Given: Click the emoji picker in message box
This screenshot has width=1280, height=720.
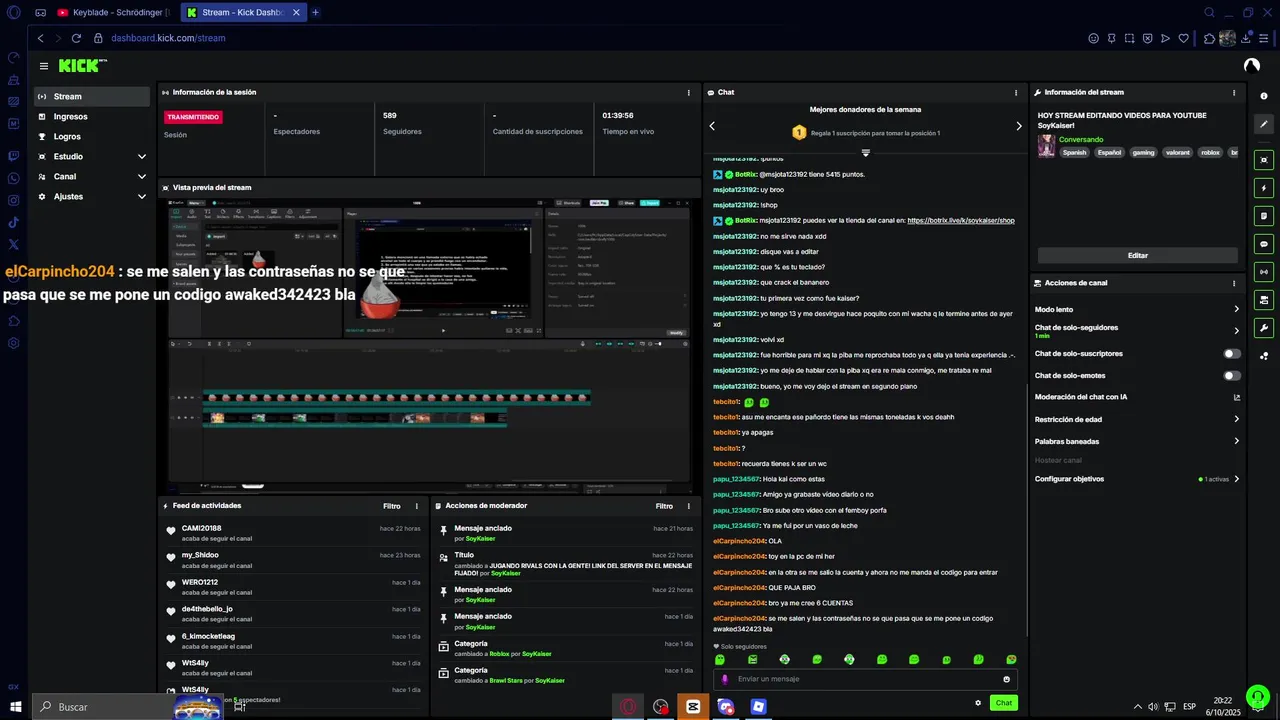Looking at the screenshot, I should (x=1007, y=679).
